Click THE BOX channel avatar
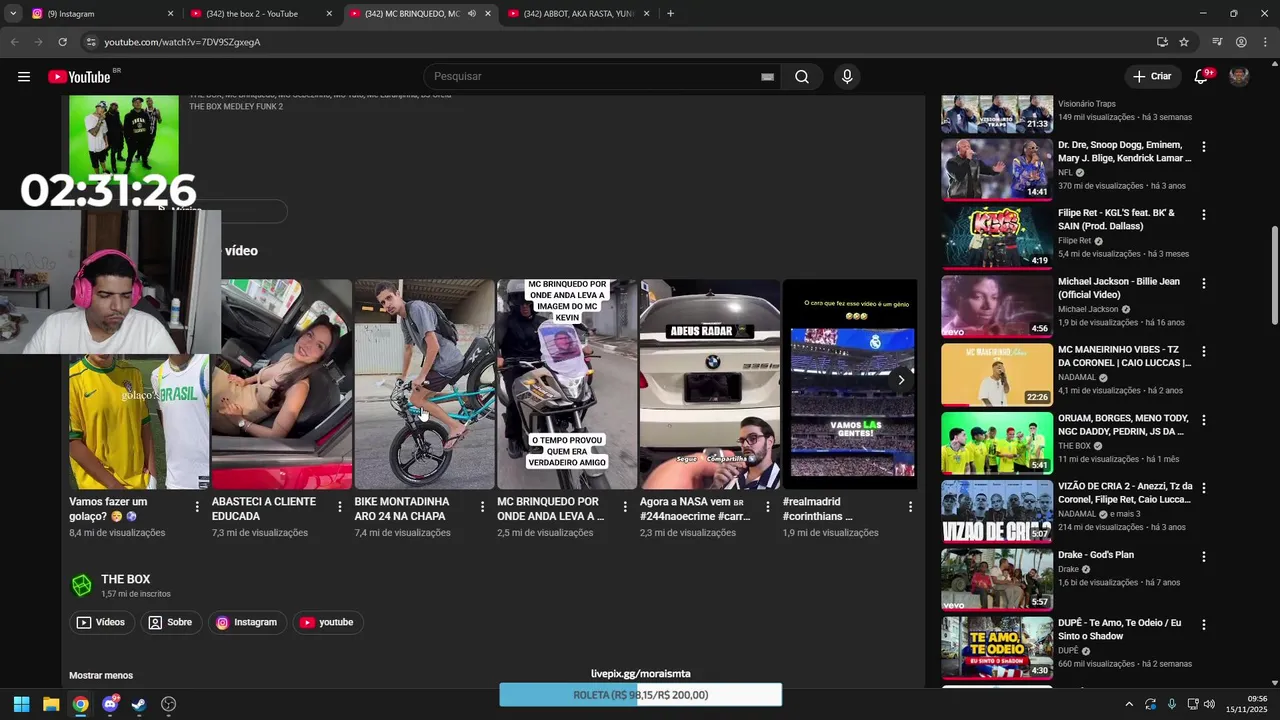This screenshot has height=720, width=1280. [x=82, y=585]
